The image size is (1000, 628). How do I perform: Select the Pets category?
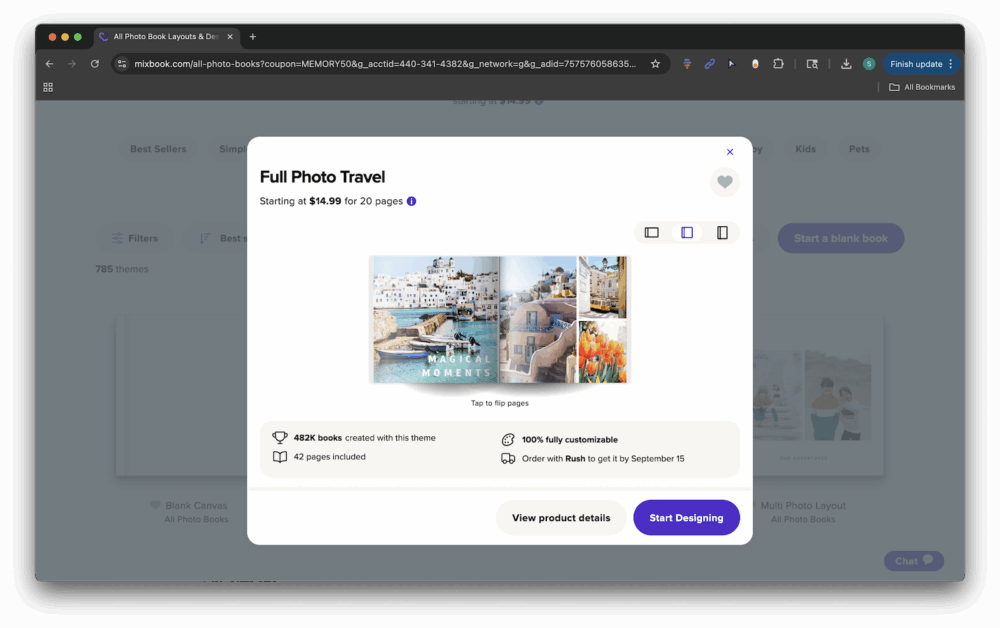tap(859, 149)
